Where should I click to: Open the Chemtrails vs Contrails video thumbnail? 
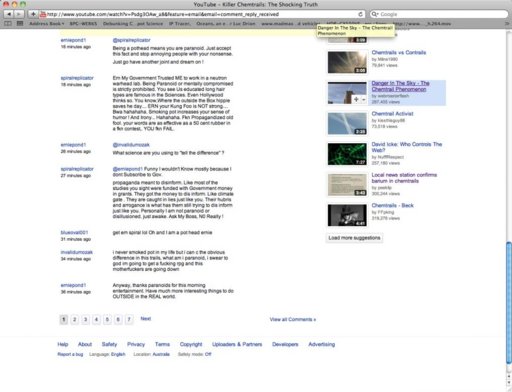click(347, 62)
